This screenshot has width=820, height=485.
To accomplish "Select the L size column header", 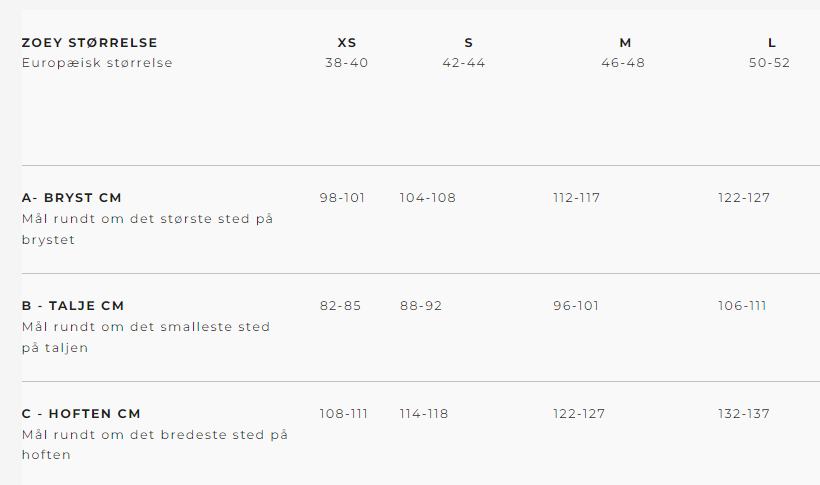I will tap(772, 43).
